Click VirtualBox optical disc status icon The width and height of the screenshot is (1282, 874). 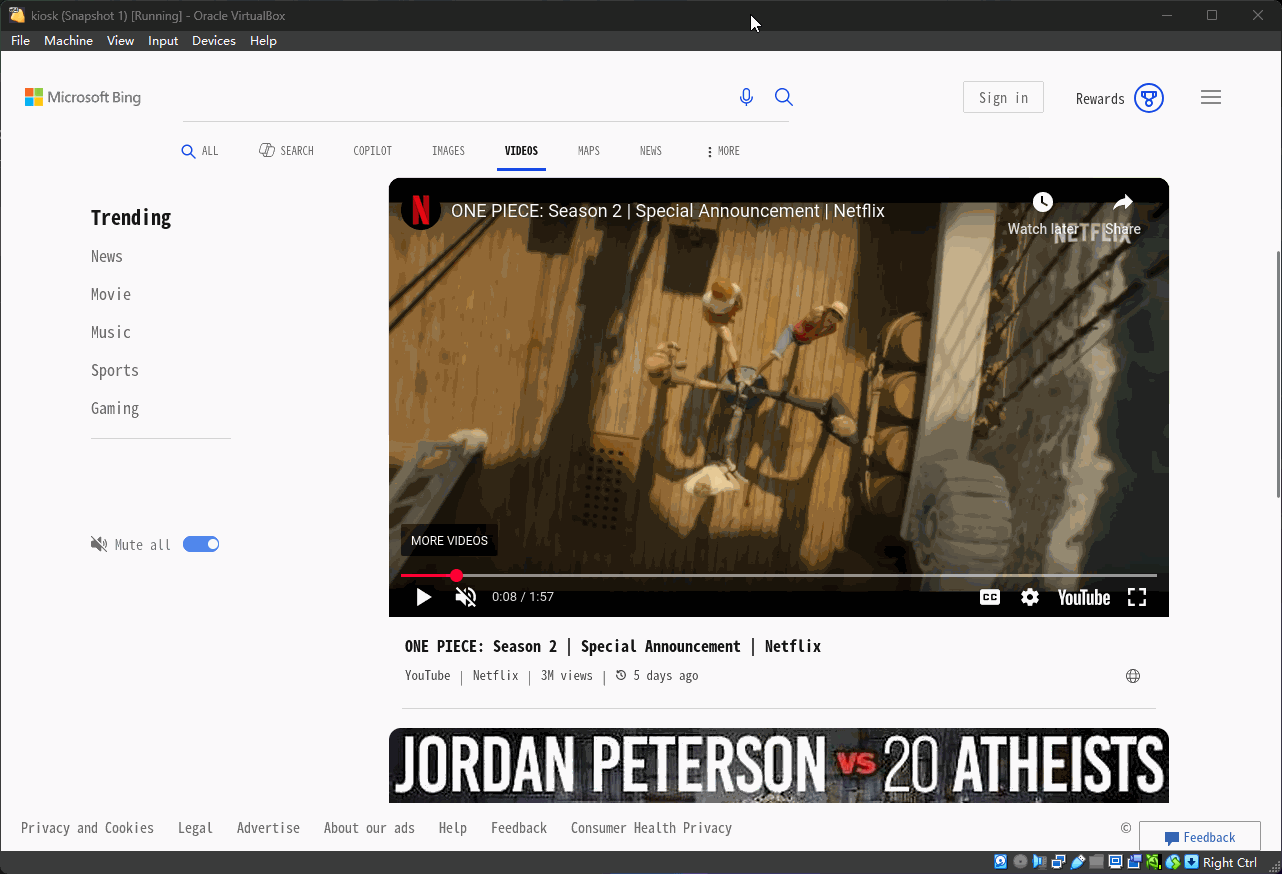tap(1020, 862)
